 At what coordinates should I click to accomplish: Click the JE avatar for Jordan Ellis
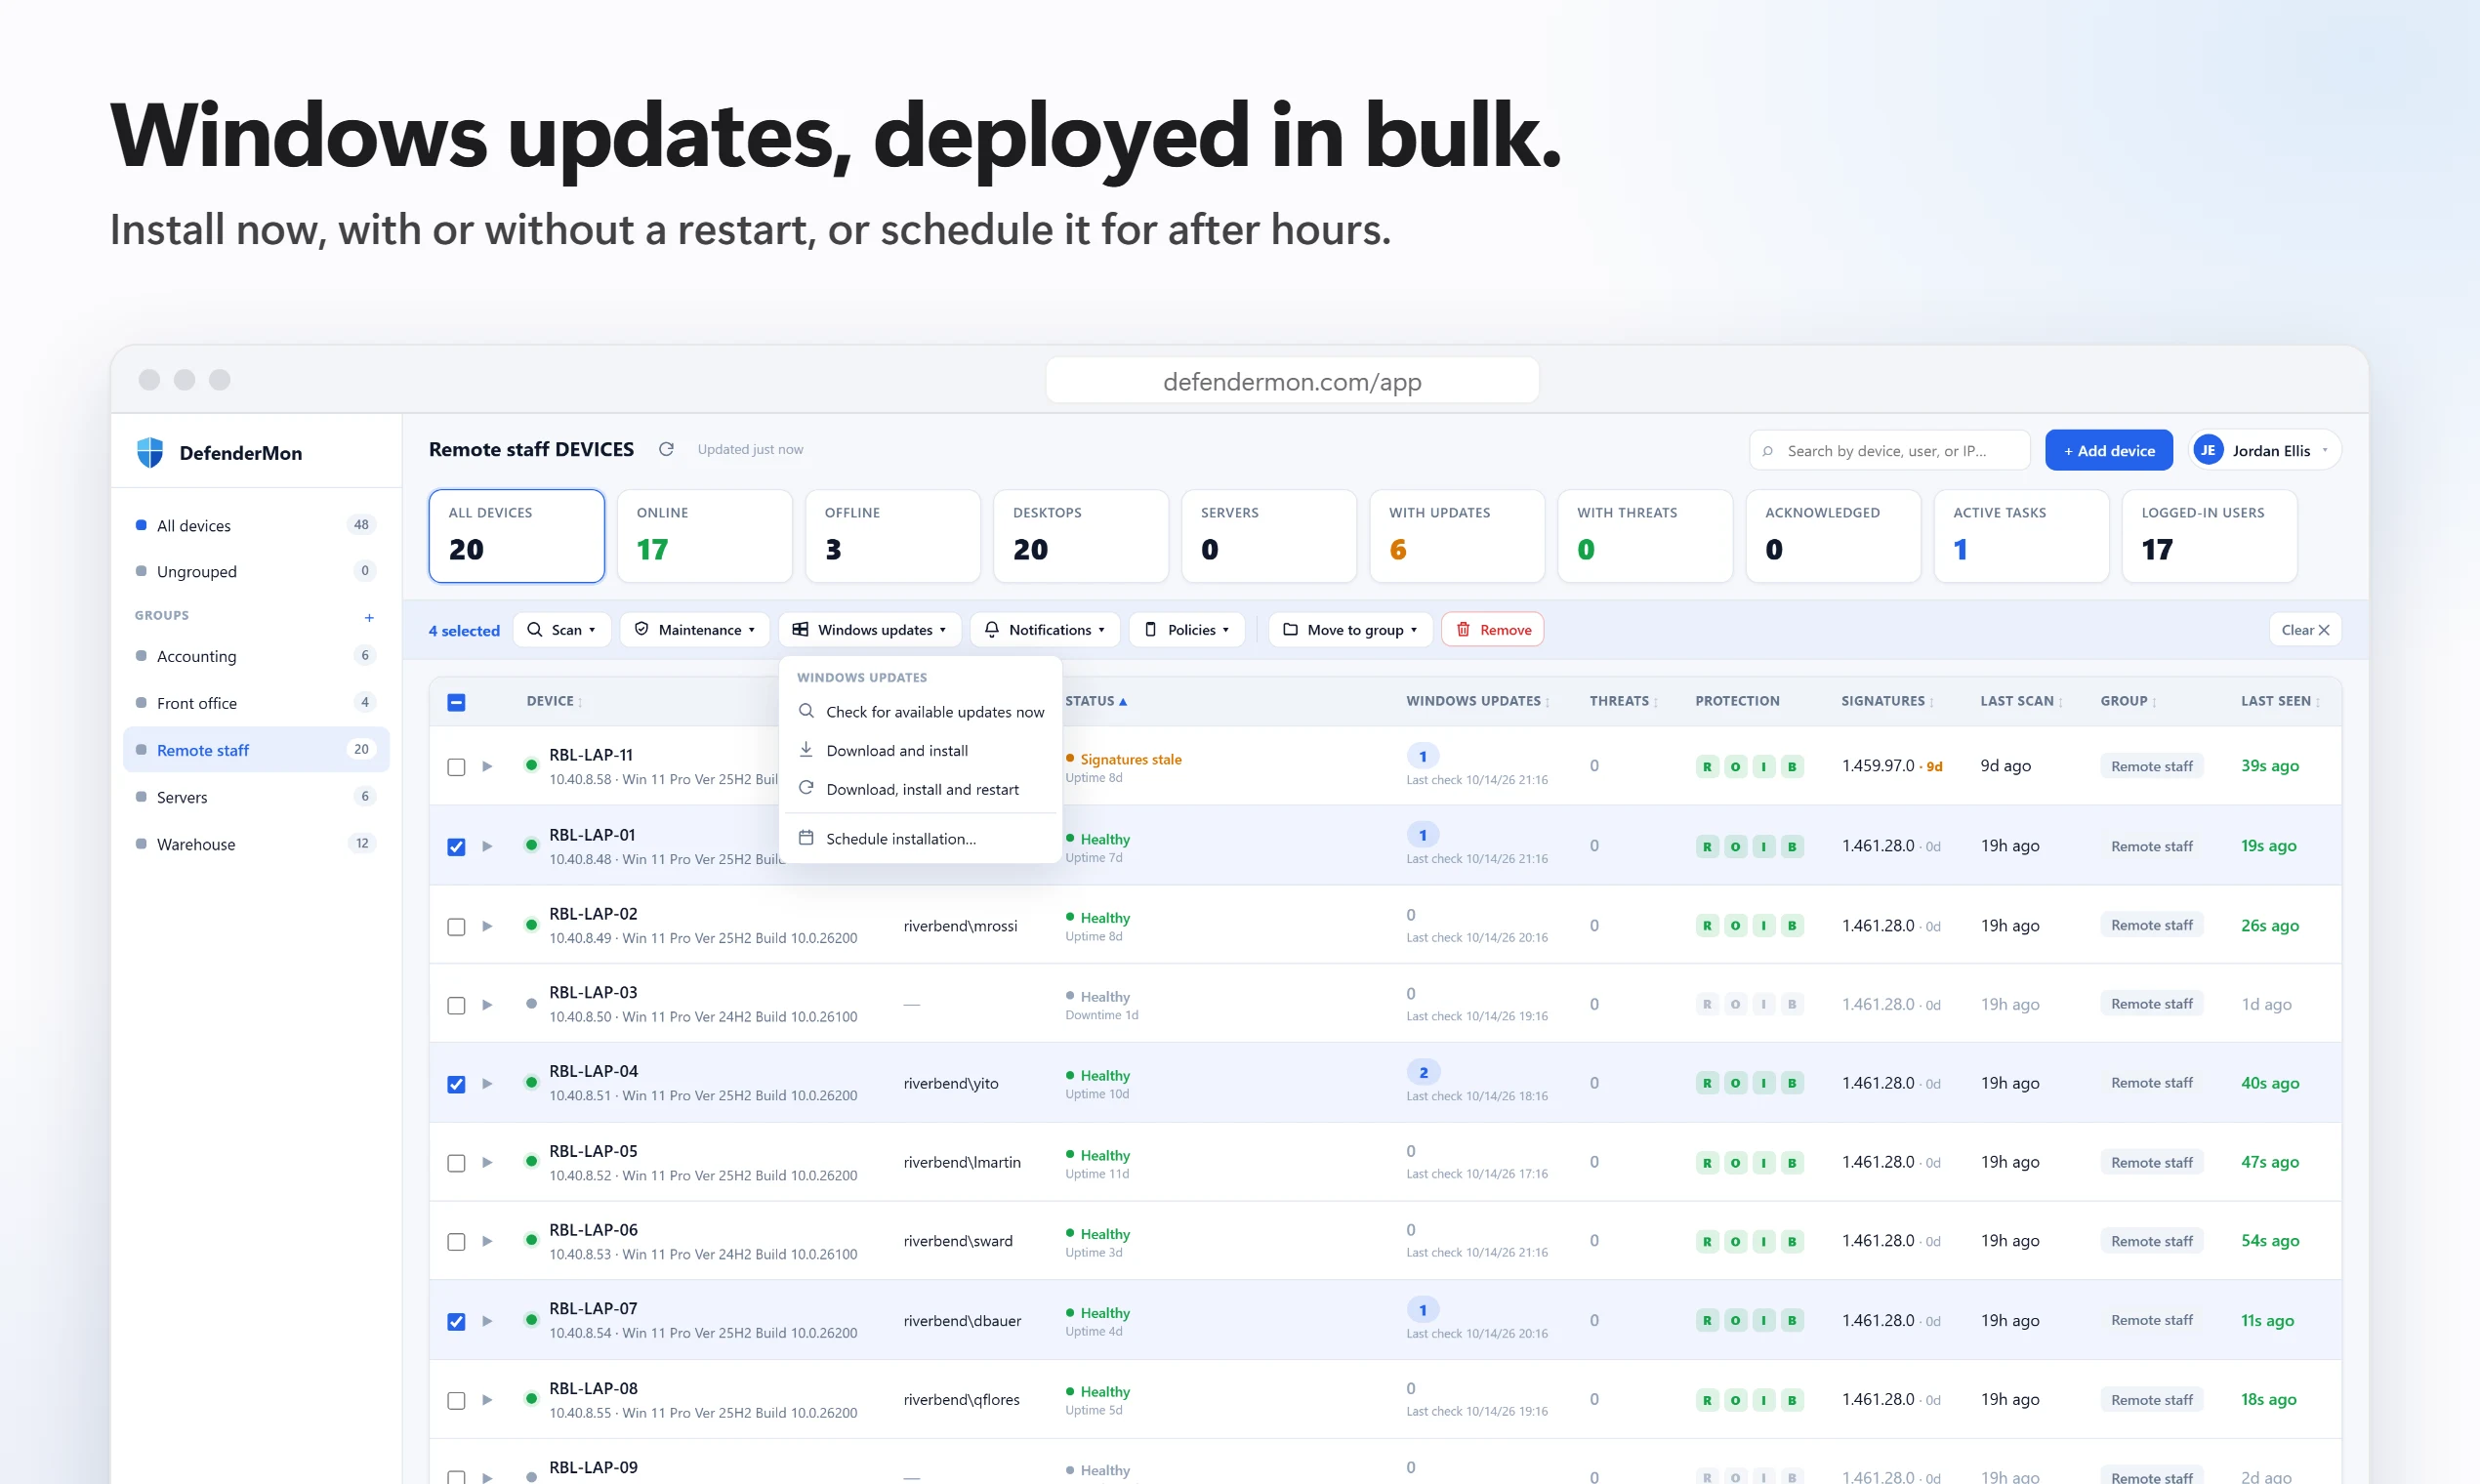point(2207,450)
